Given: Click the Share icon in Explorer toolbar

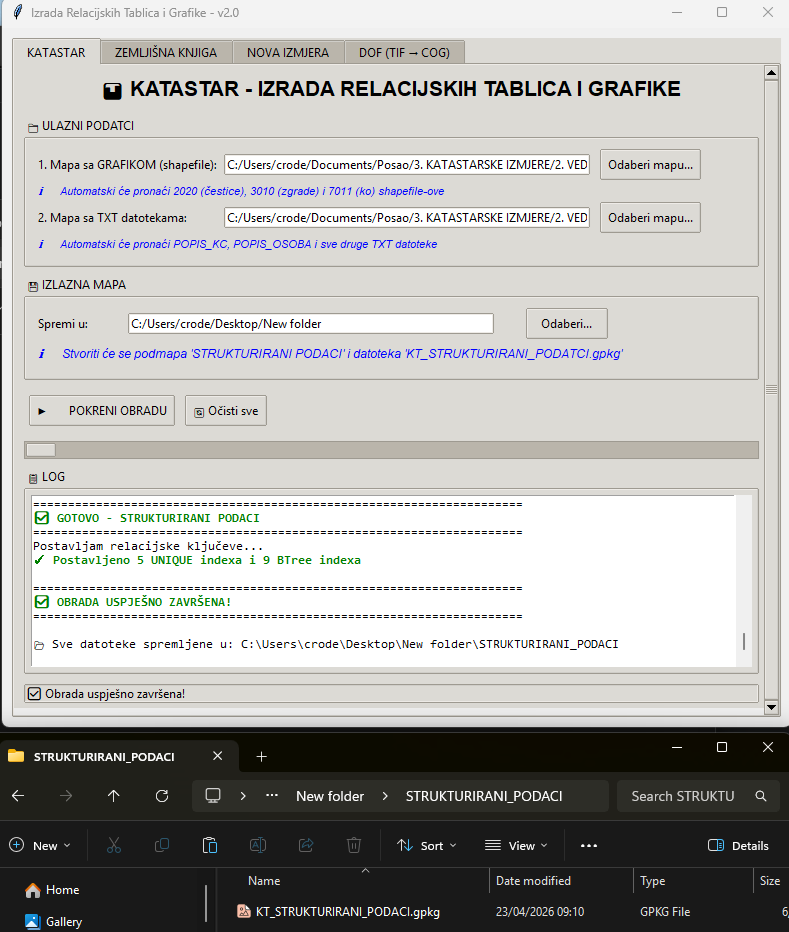Looking at the screenshot, I should 306,845.
